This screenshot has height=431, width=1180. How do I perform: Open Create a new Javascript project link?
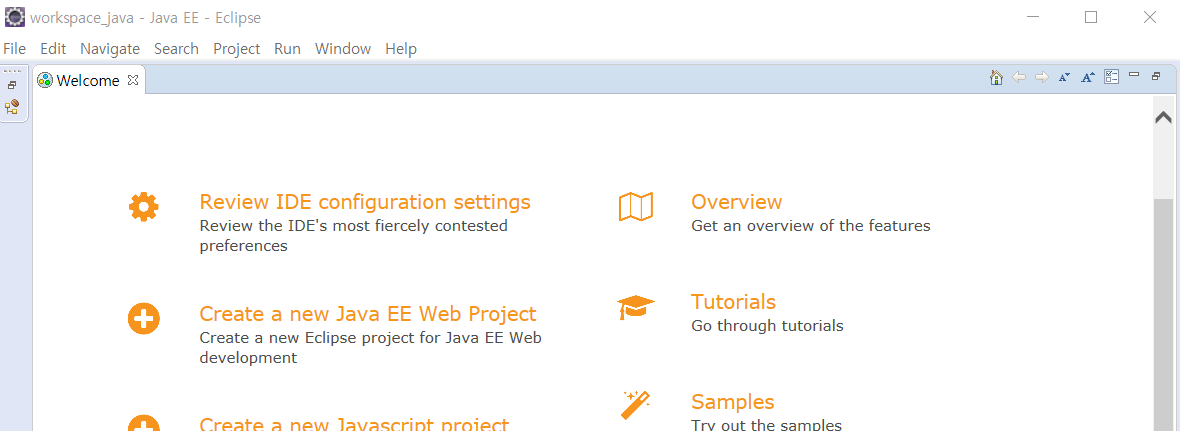coord(354,424)
